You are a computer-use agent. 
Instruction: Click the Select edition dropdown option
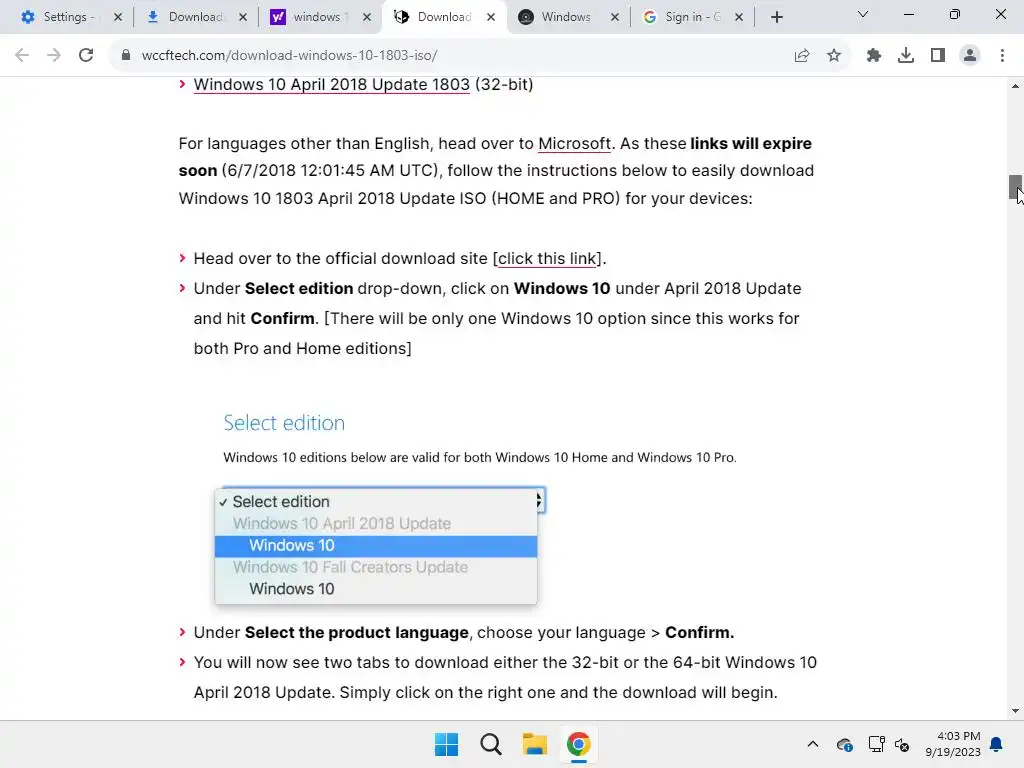click(x=376, y=502)
